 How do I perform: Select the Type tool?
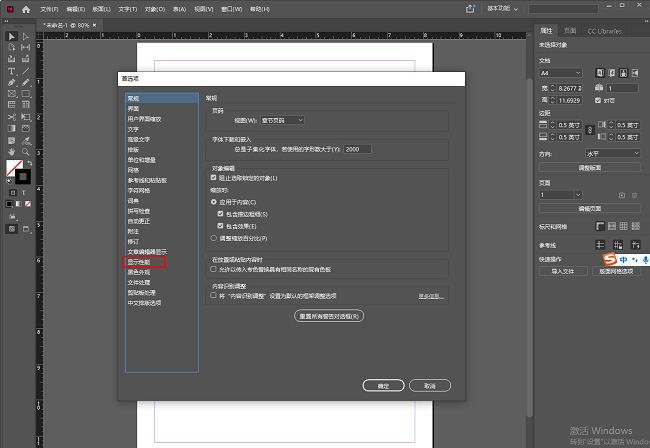[x=12, y=71]
